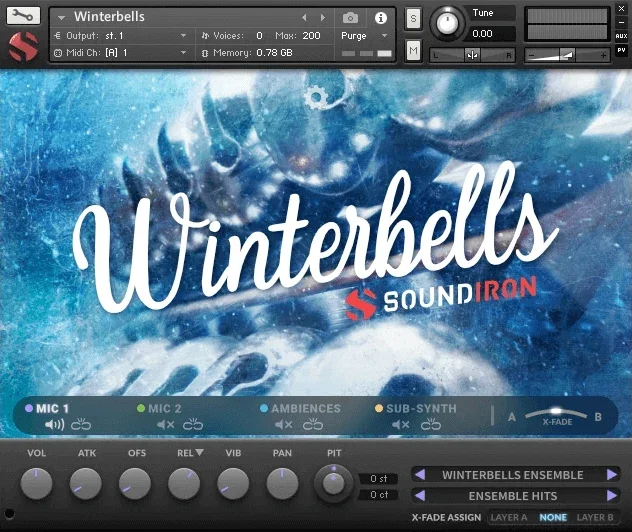Viewport: 632px width, 532px height.
Task: Click the L/R pan slider in the header
Action: [472, 55]
